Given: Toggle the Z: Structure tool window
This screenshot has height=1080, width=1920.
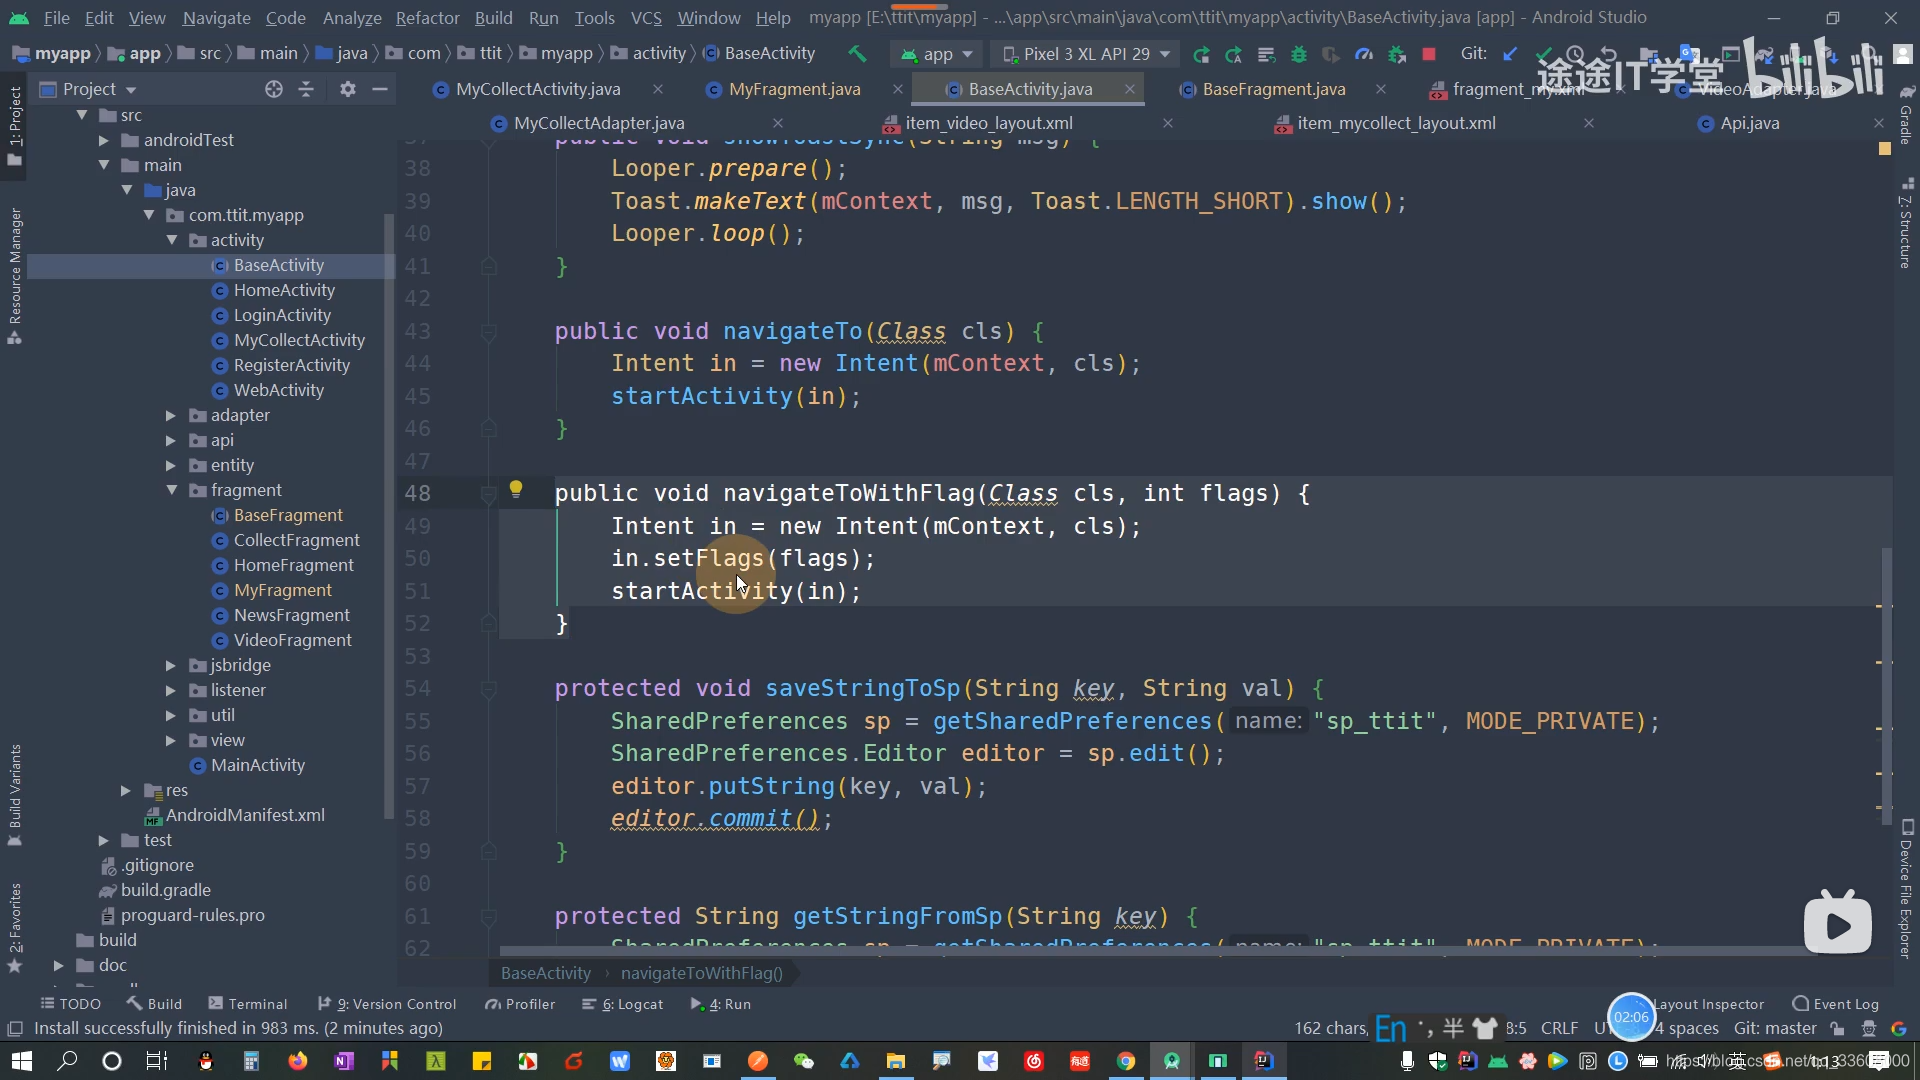Looking at the screenshot, I should point(1906,224).
